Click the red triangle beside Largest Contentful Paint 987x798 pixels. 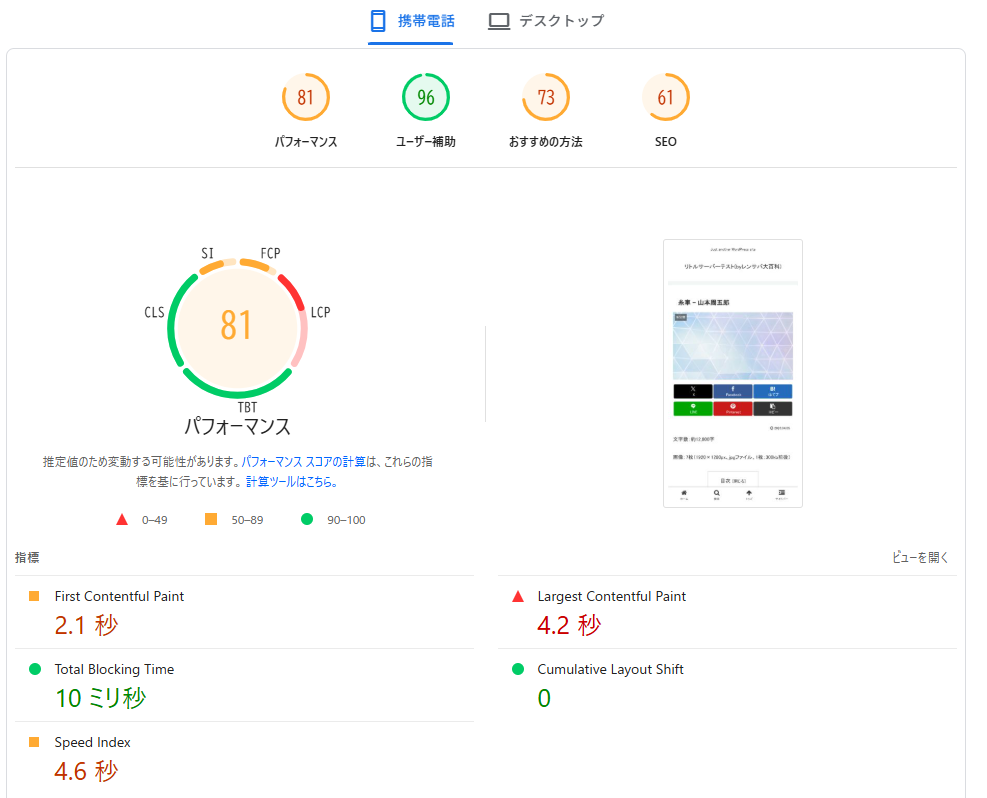(x=518, y=597)
